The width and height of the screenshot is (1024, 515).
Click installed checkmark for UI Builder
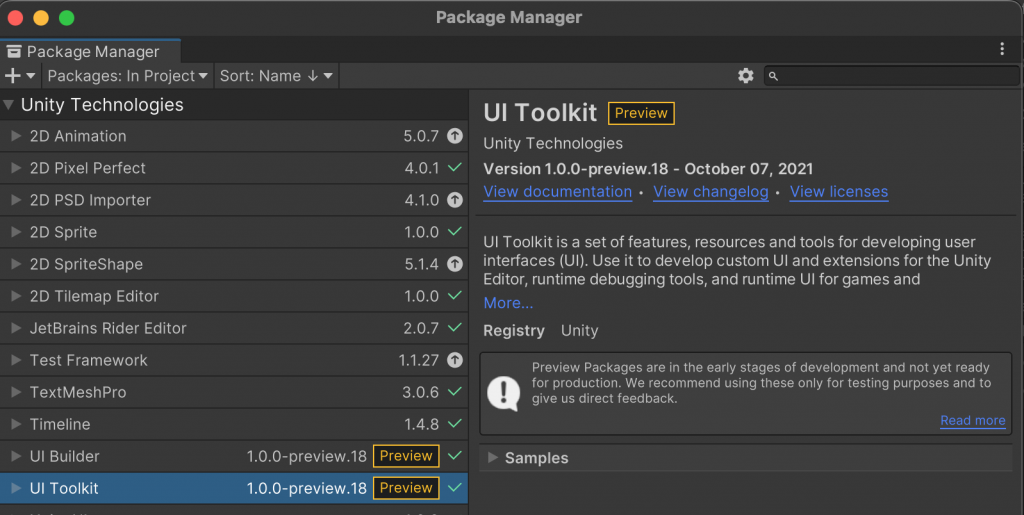coord(455,455)
